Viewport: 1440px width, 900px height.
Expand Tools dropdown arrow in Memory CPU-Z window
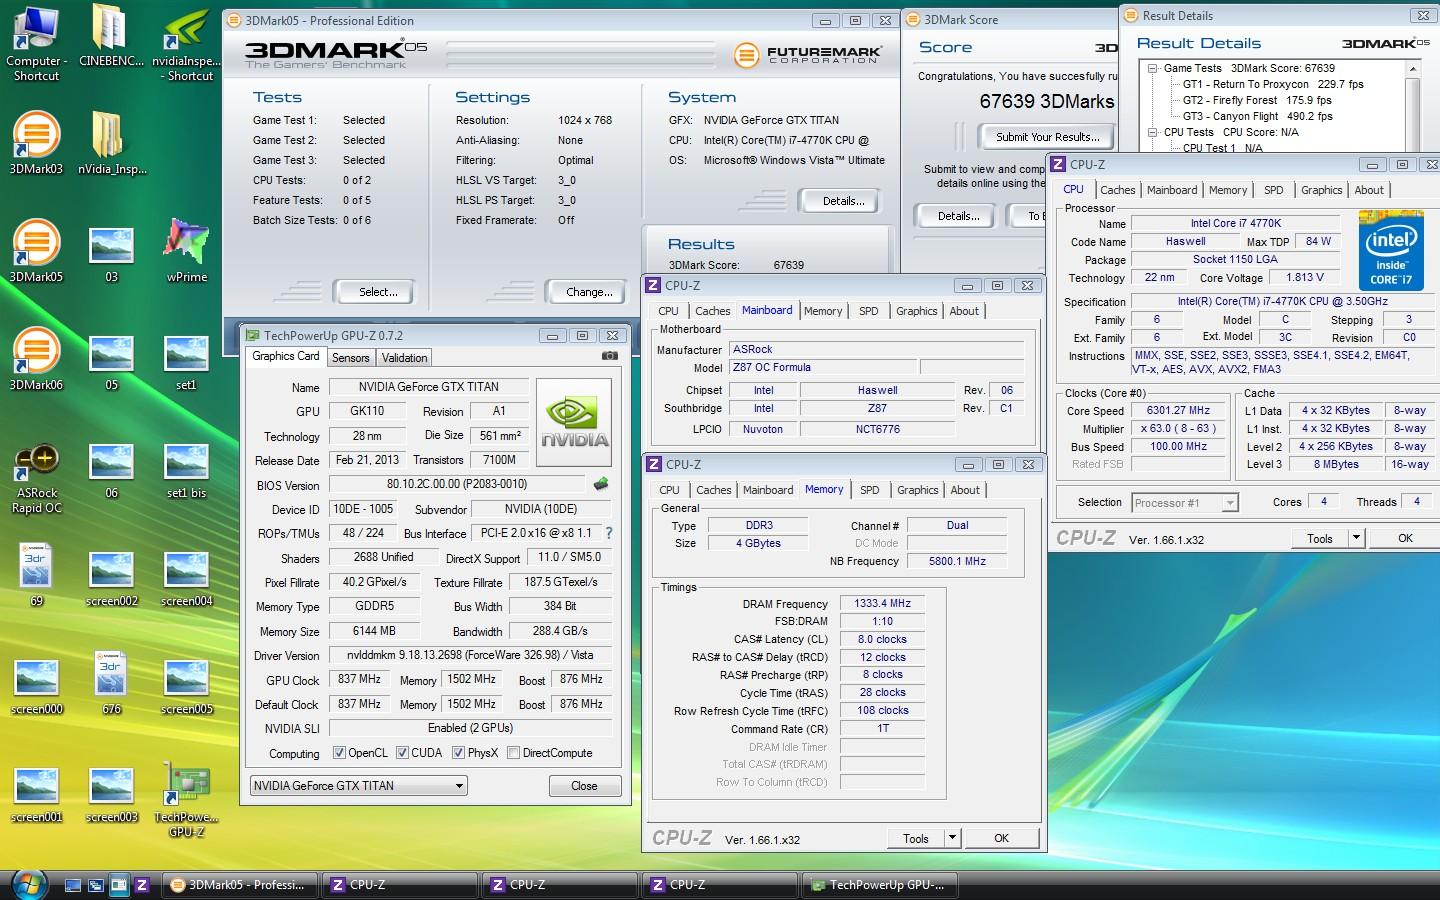coord(952,838)
